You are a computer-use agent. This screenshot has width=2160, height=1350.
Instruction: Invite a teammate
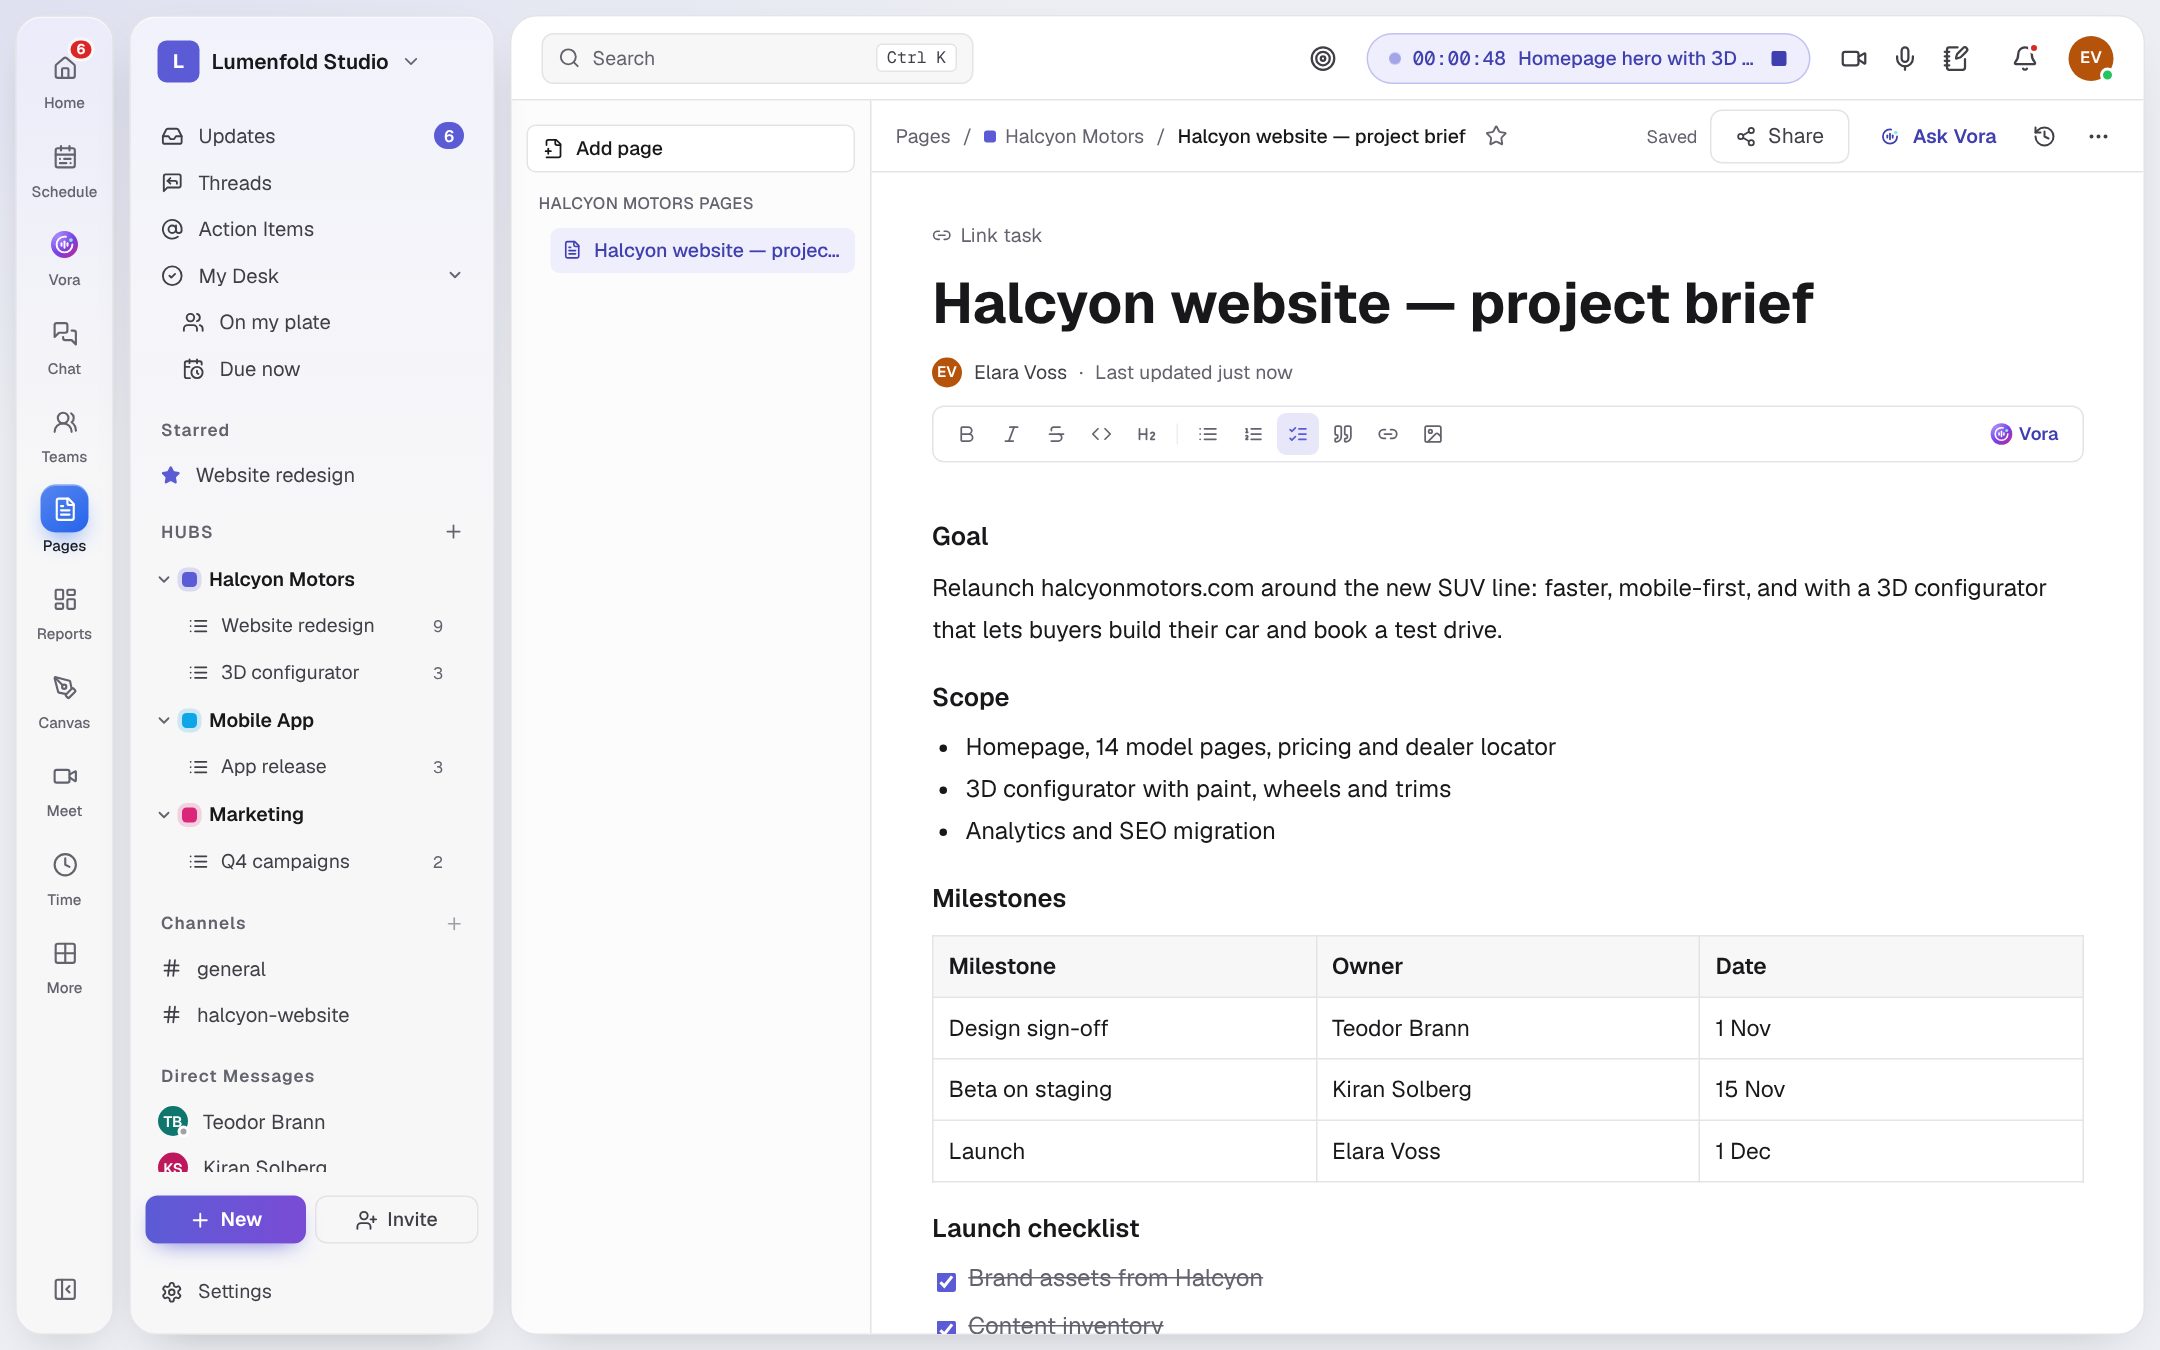coord(396,1219)
